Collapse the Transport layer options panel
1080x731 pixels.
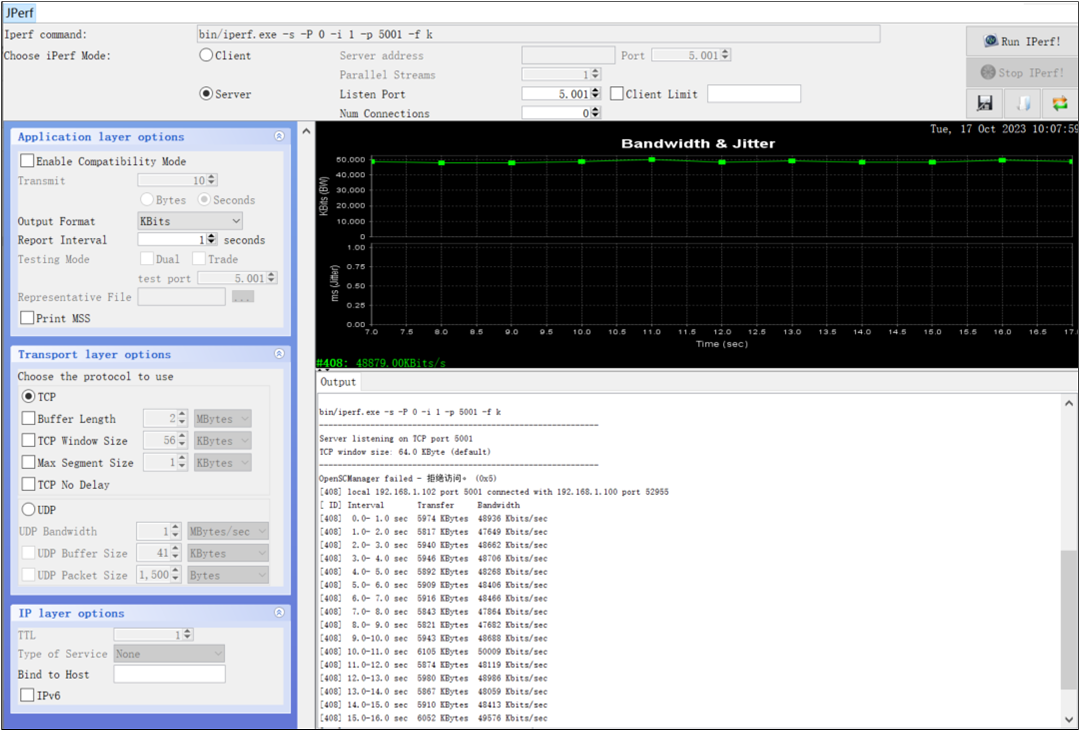[279, 353]
